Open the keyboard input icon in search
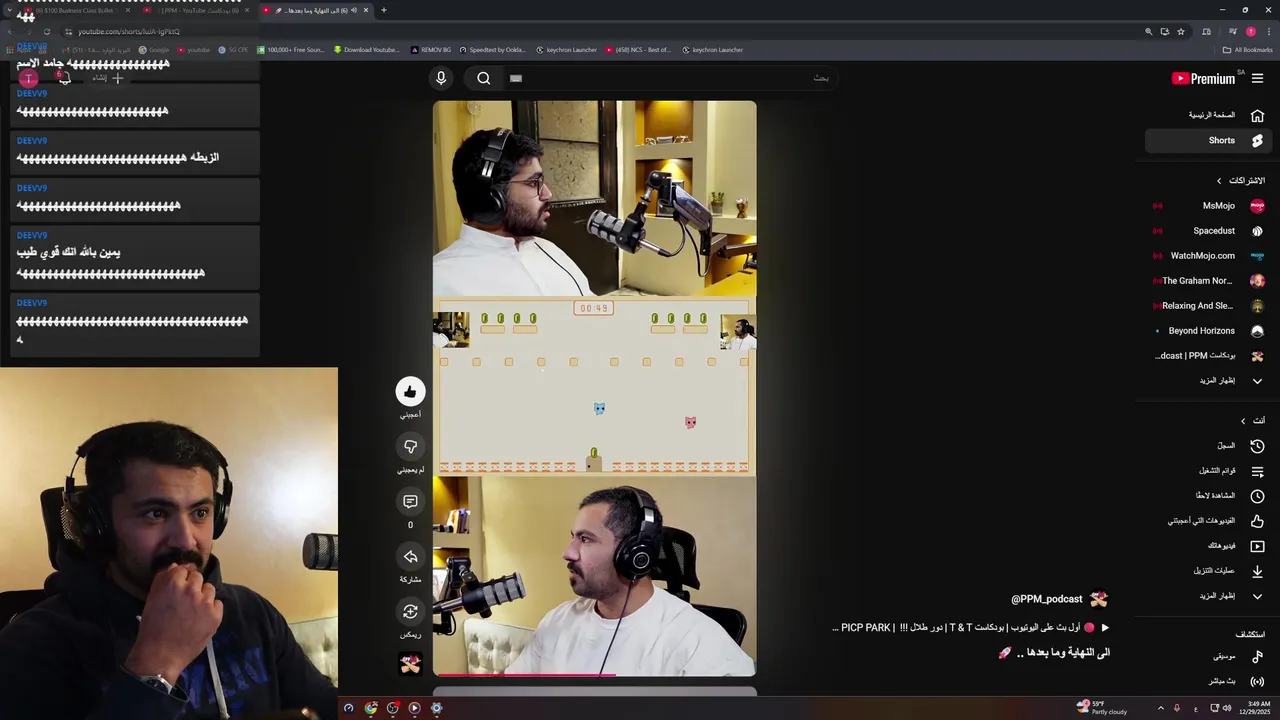 (516, 78)
